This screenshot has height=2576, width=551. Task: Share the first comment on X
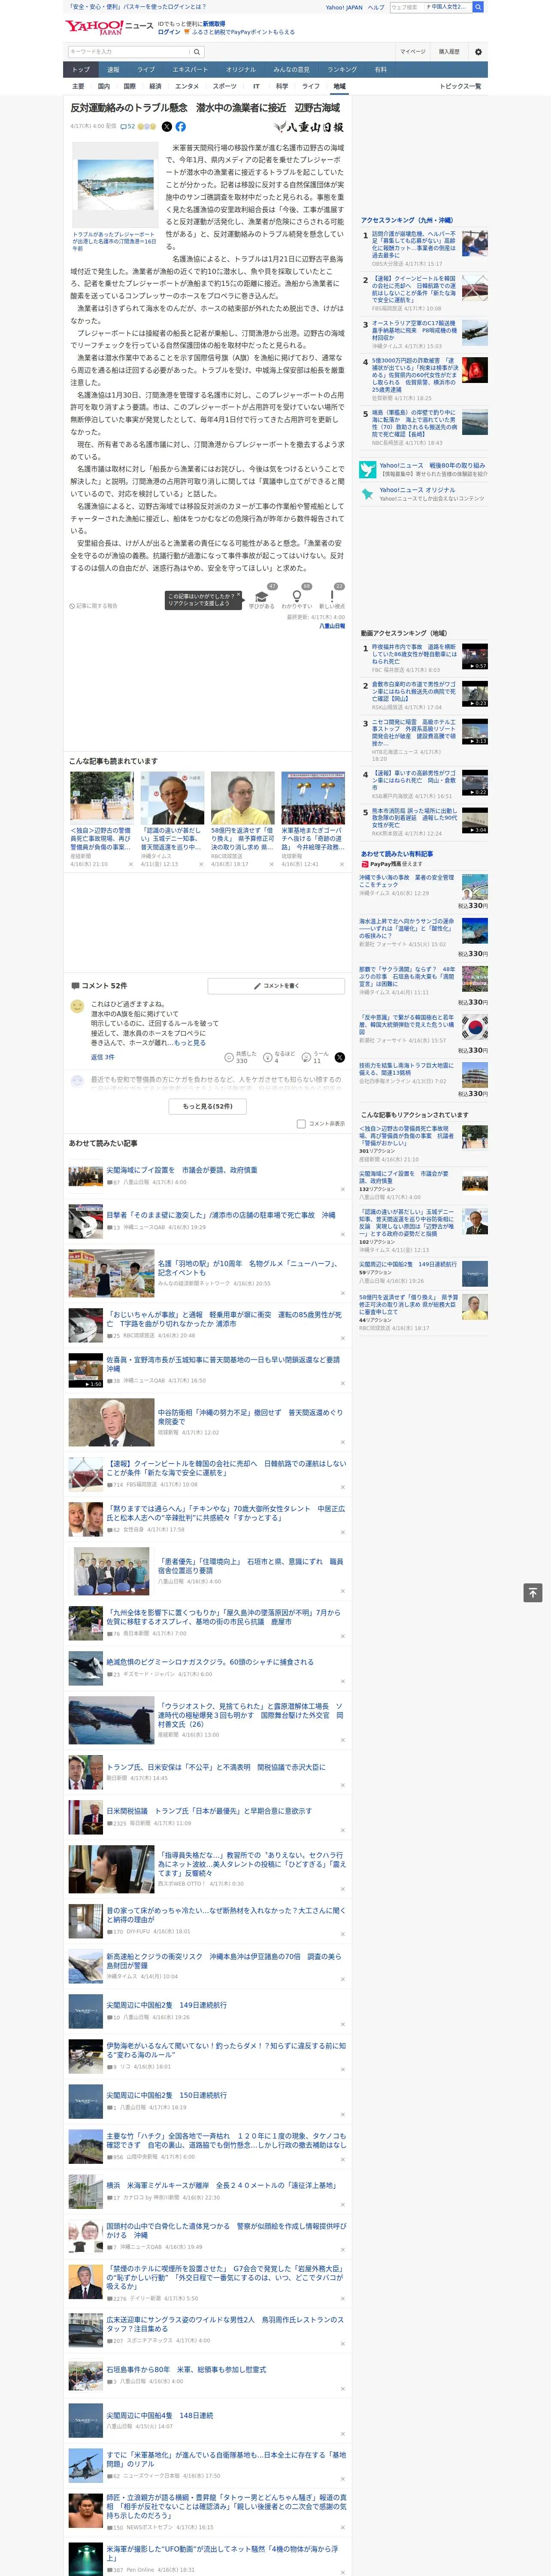tap(340, 1057)
